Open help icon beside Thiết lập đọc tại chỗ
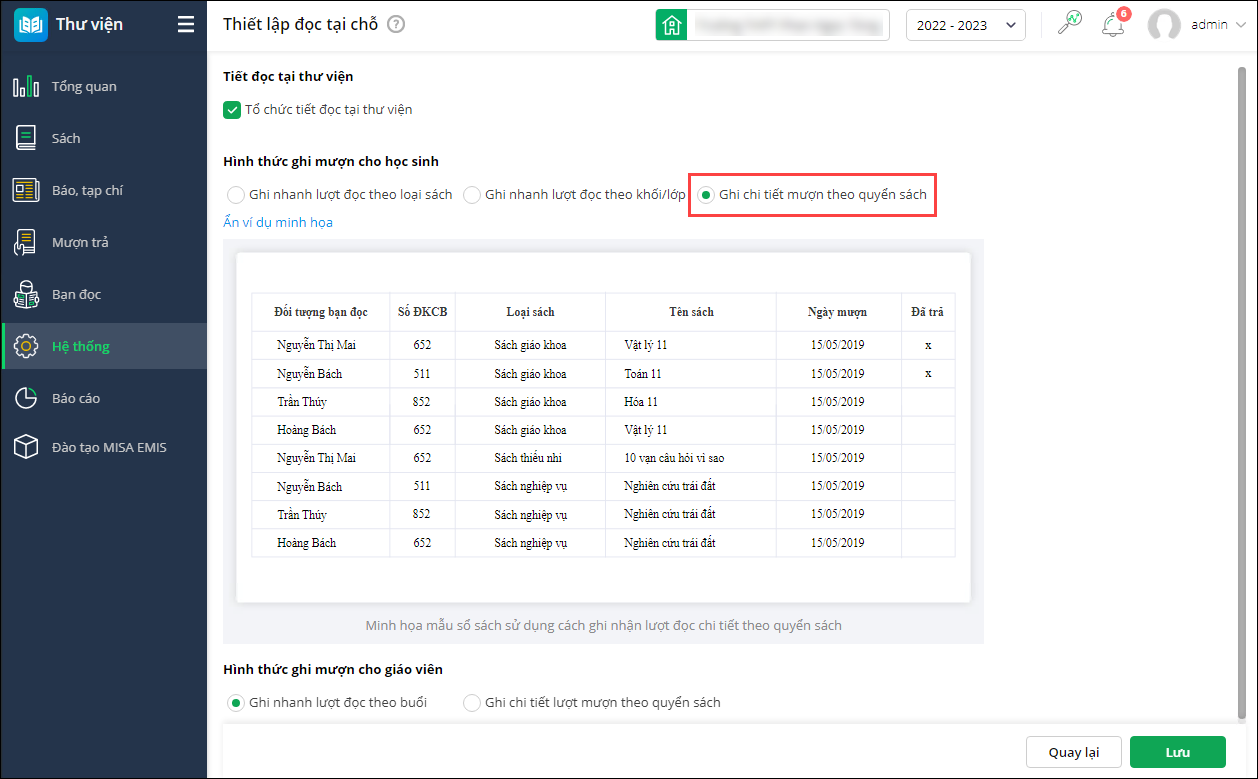Screen dimensions: 1258x779 (x=396, y=25)
